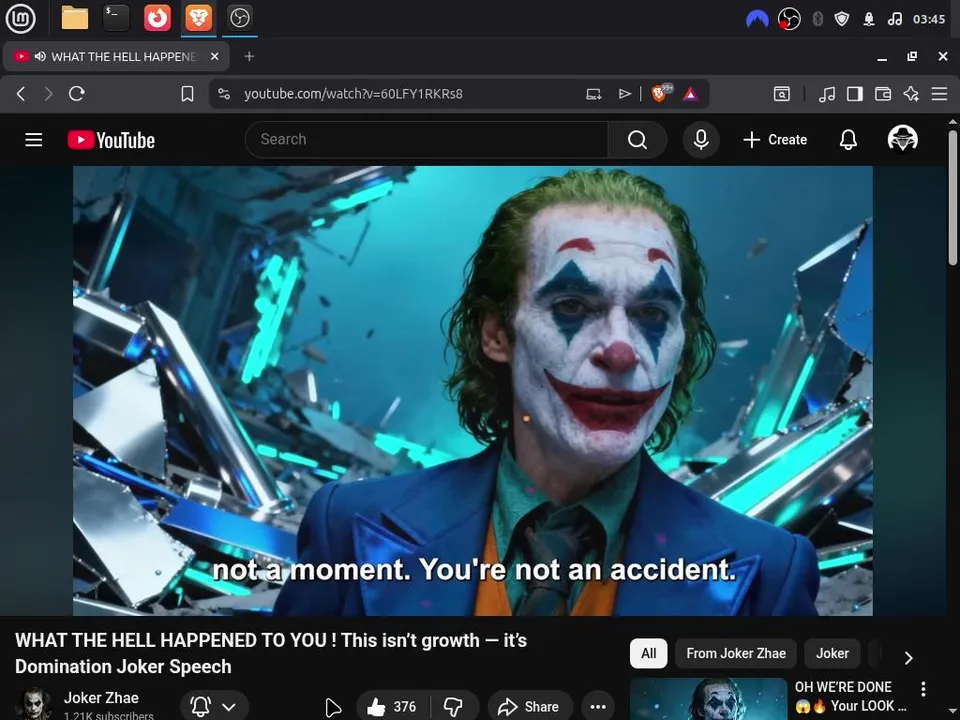Open the Brave Wallet icon

point(883,94)
